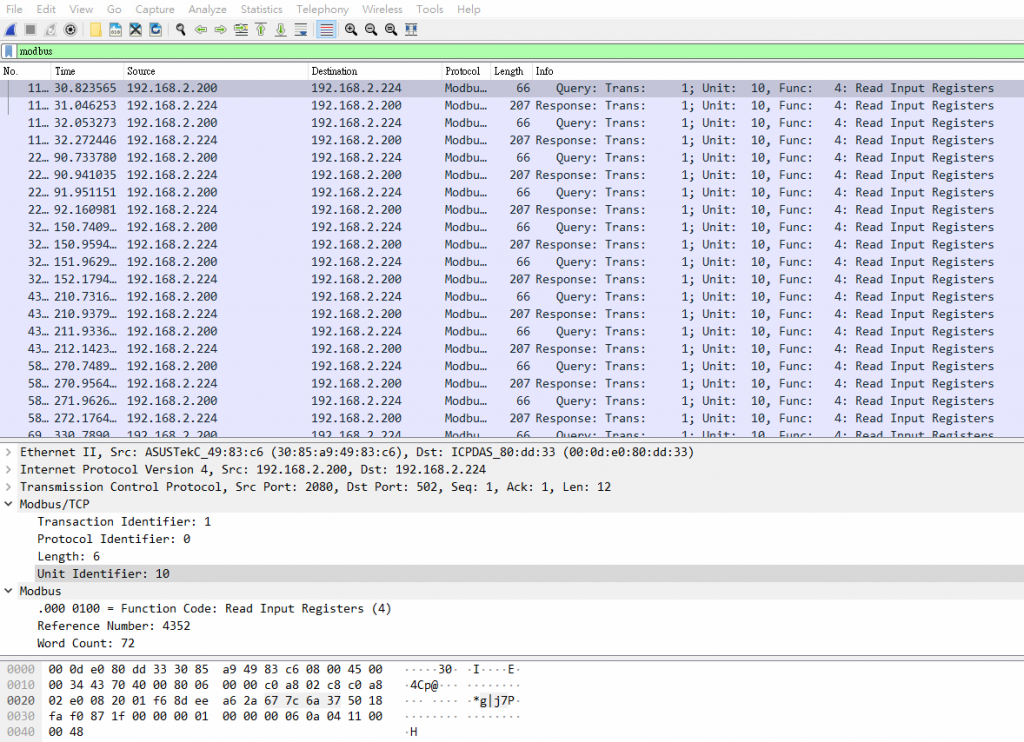Click the modbus display filter field

pyautogui.click(x=500, y=51)
